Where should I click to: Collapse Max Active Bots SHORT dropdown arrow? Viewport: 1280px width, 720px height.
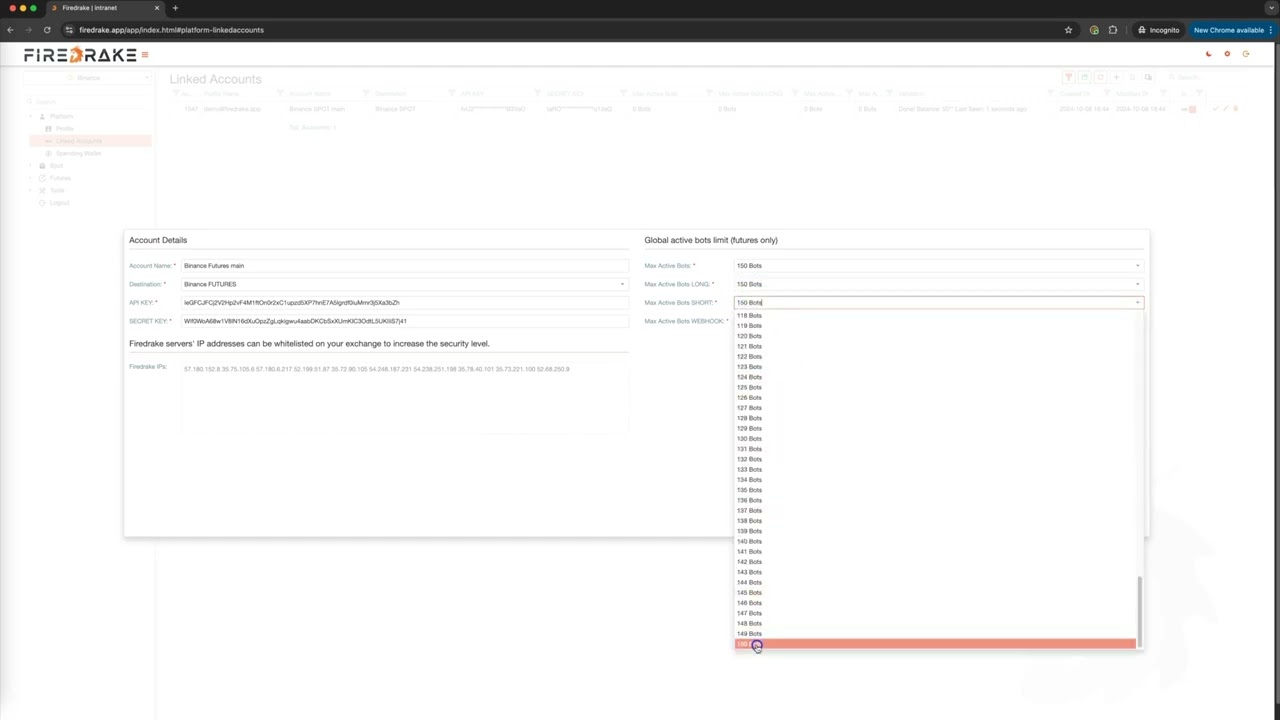(x=1137, y=302)
